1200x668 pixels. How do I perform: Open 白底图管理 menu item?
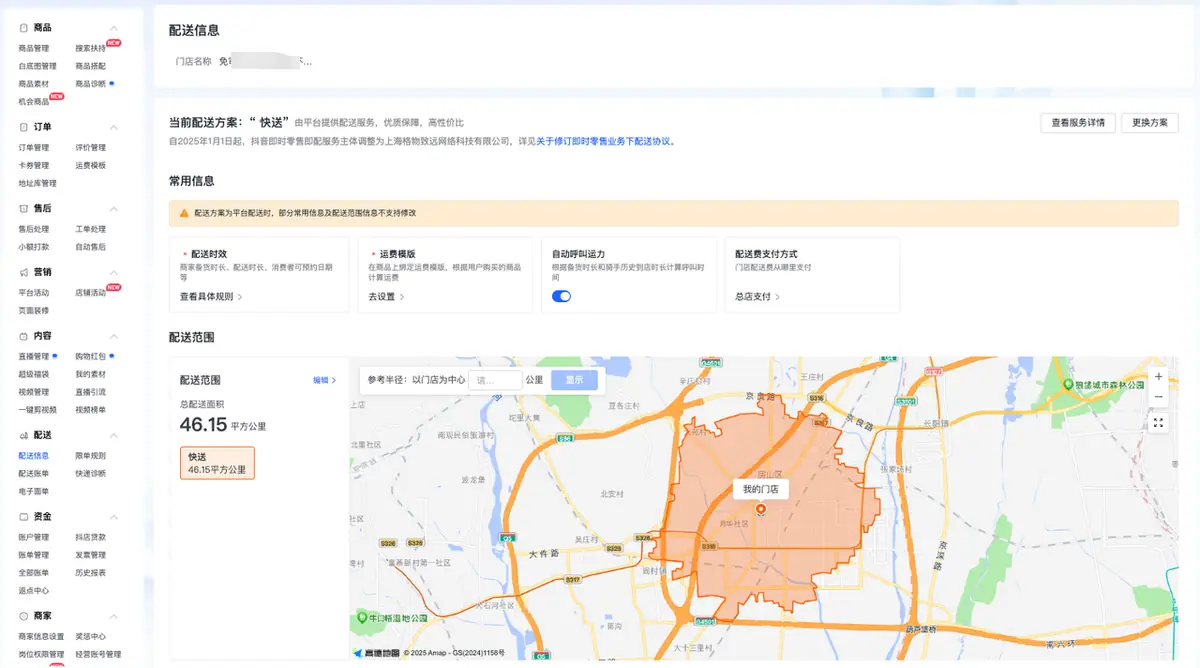38,66
